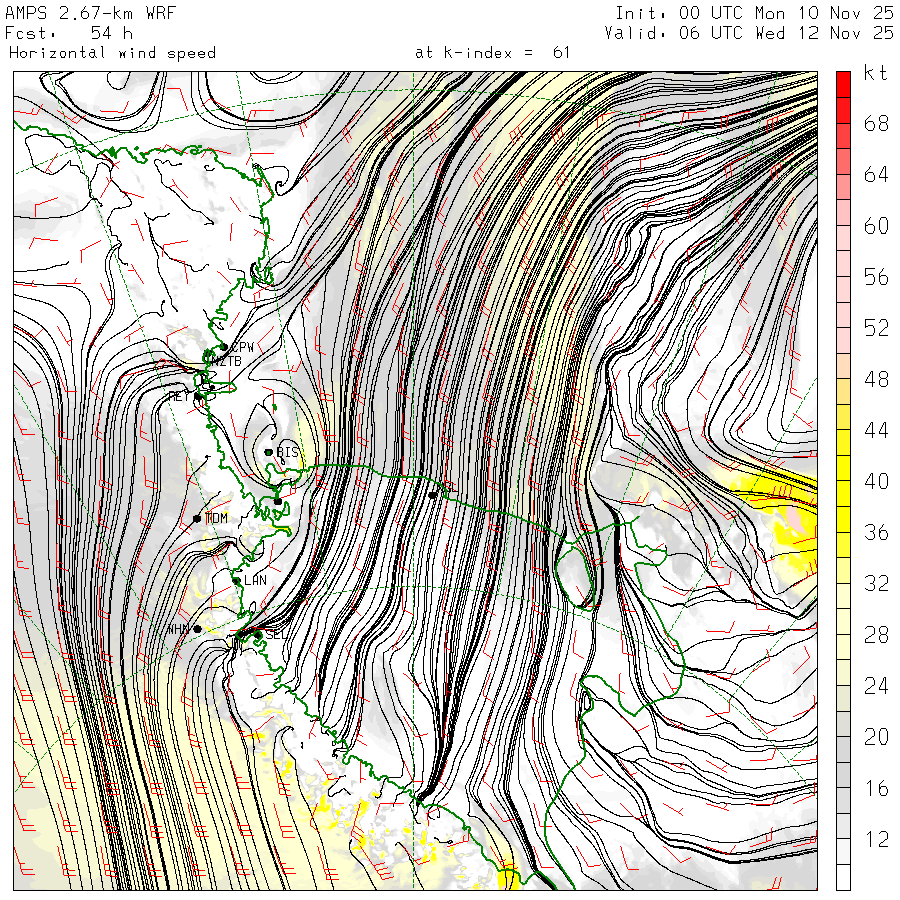Select the SEL station marker
900x900 pixels.
(x=258, y=634)
